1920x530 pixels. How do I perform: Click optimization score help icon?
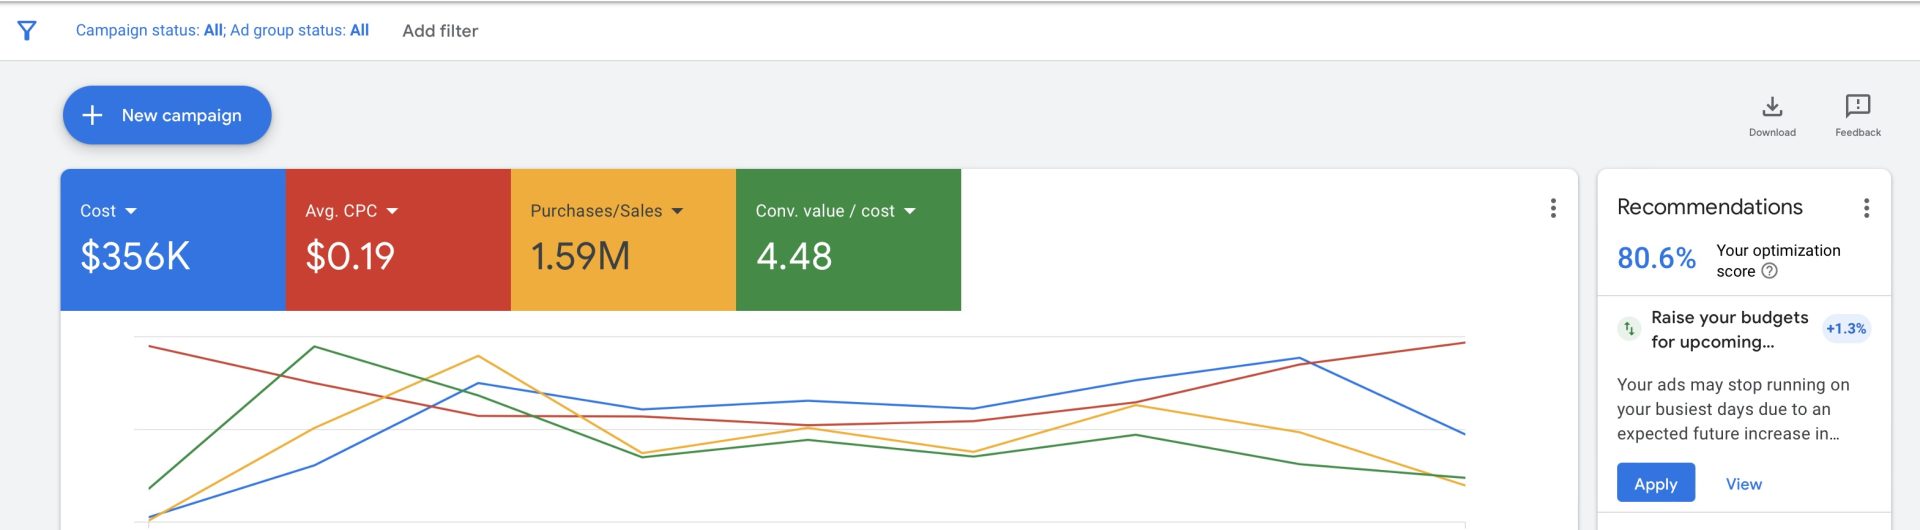[1769, 271]
